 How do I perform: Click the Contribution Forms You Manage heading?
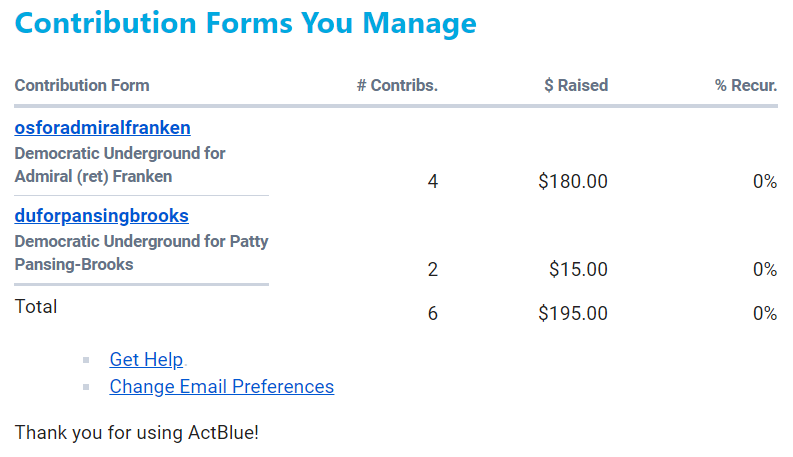click(245, 23)
